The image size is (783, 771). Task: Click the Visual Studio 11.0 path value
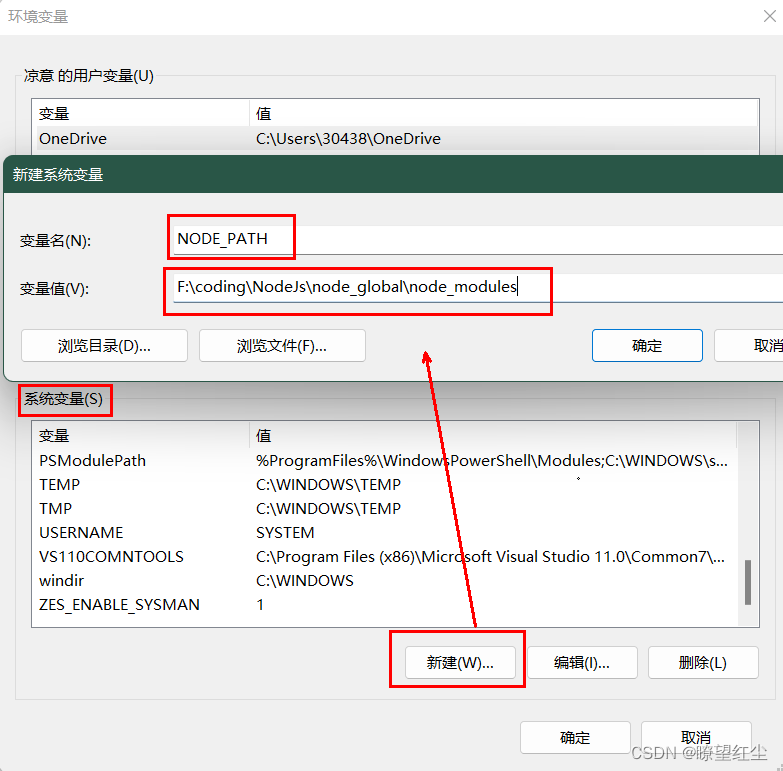(x=490, y=556)
